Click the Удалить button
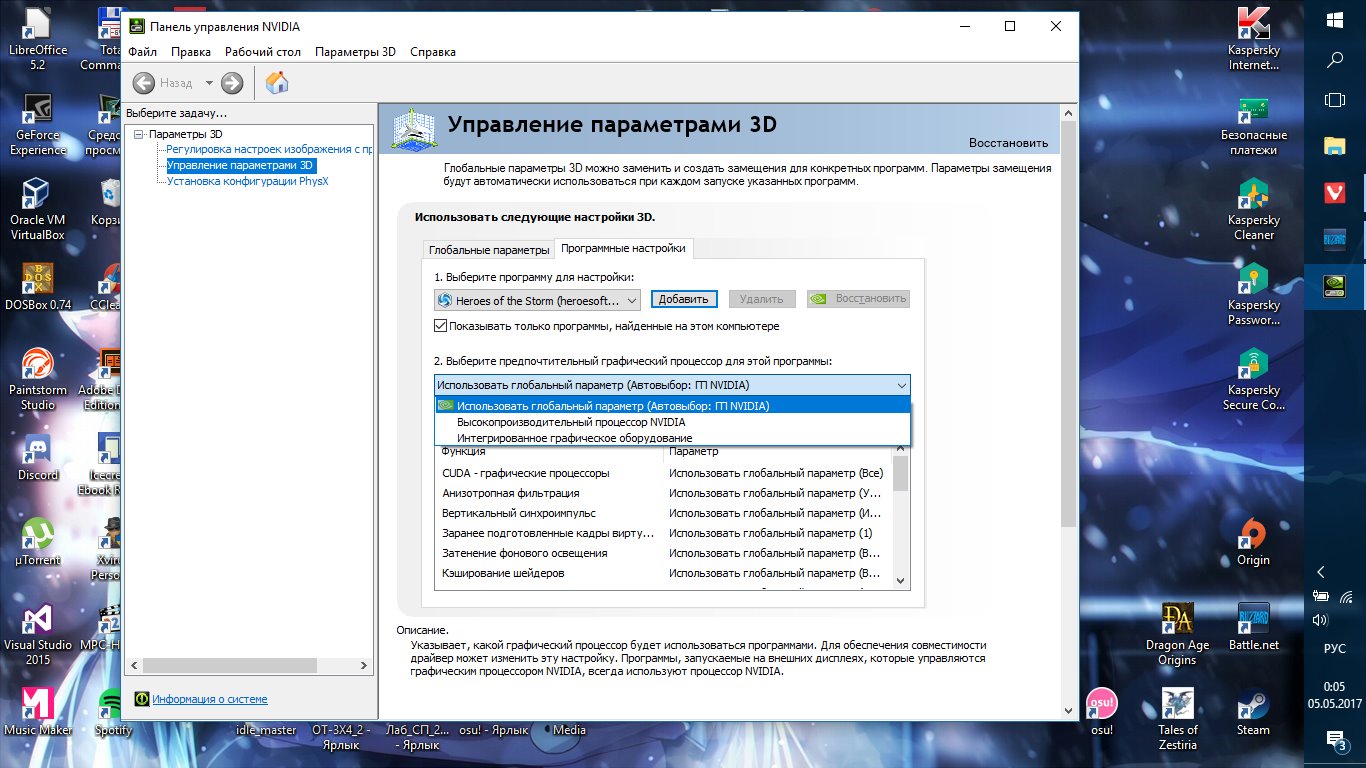1366x768 pixels. [762, 299]
